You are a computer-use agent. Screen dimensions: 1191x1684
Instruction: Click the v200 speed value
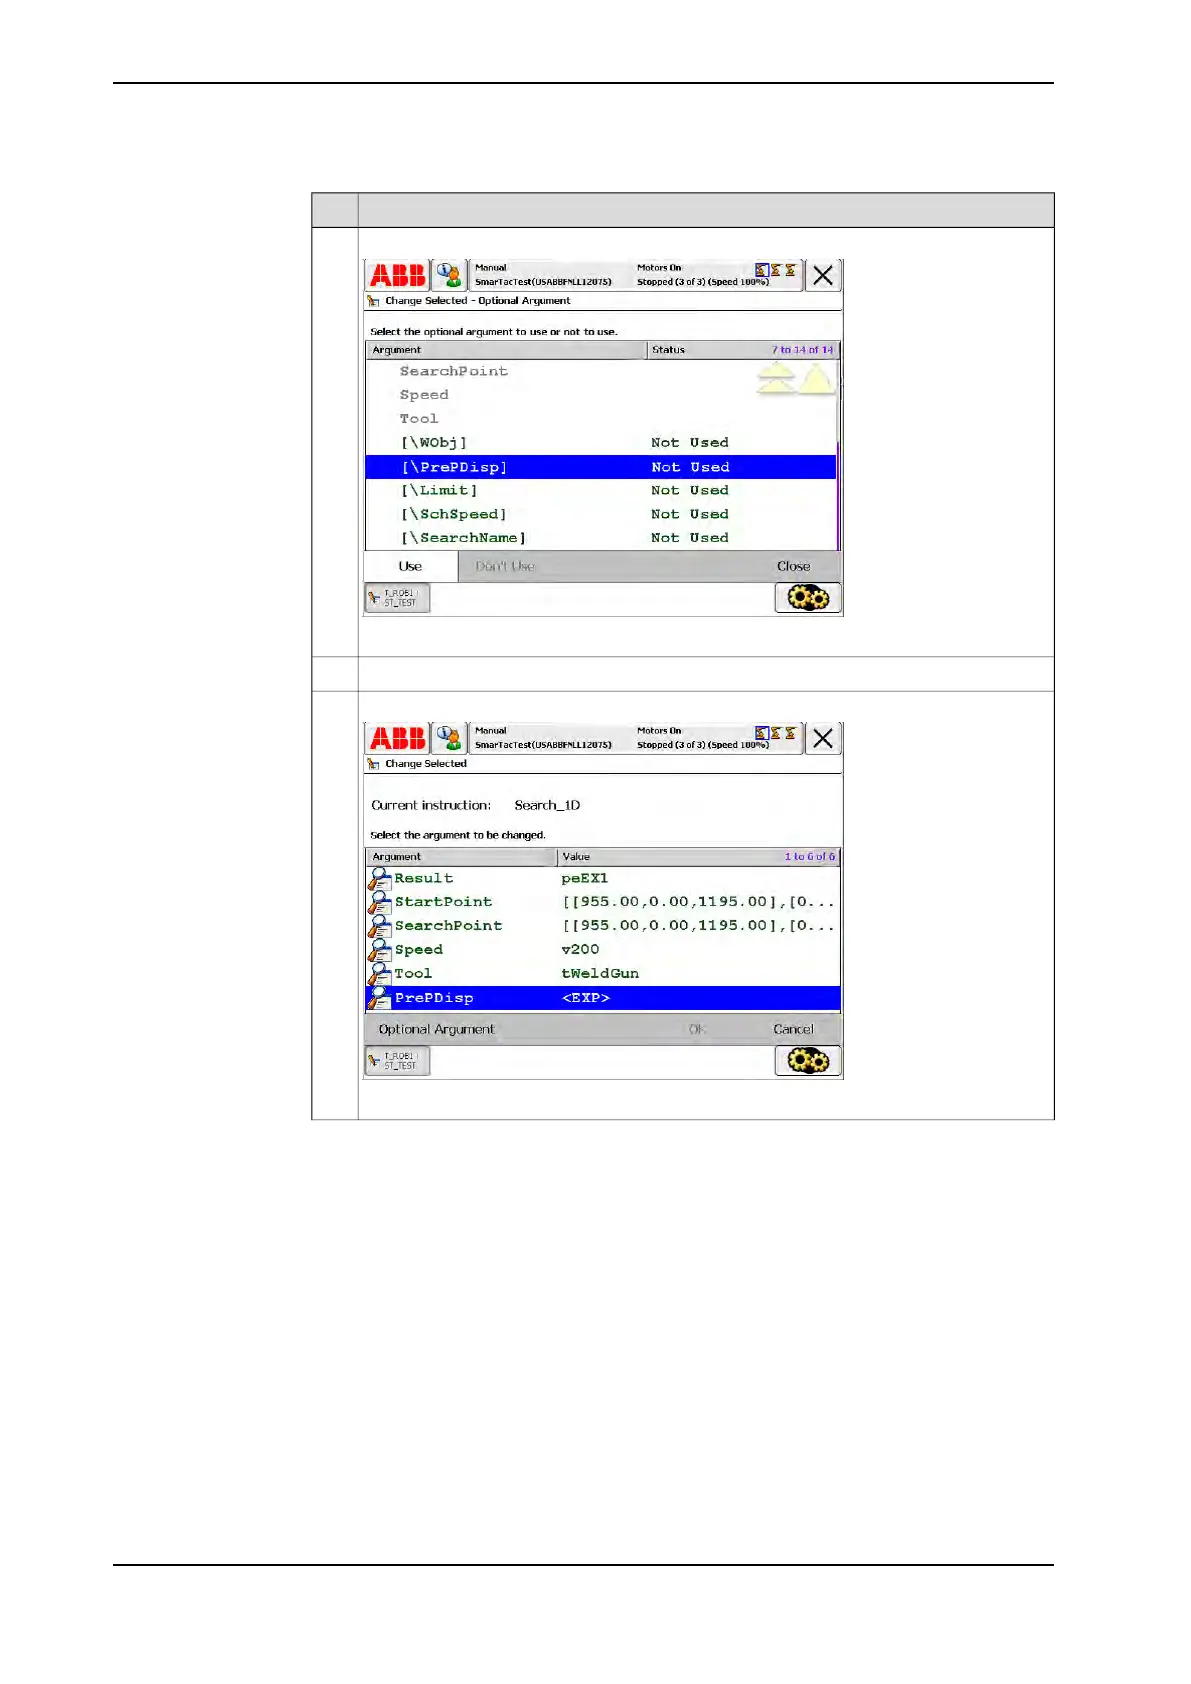(x=580, y=950)
